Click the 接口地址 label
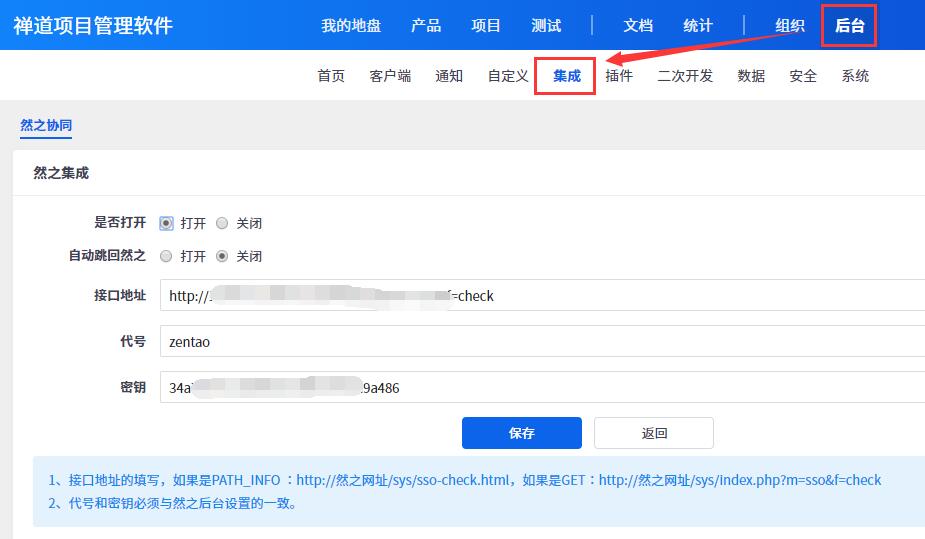Screen dimensions: 925x539 [120, 295]
